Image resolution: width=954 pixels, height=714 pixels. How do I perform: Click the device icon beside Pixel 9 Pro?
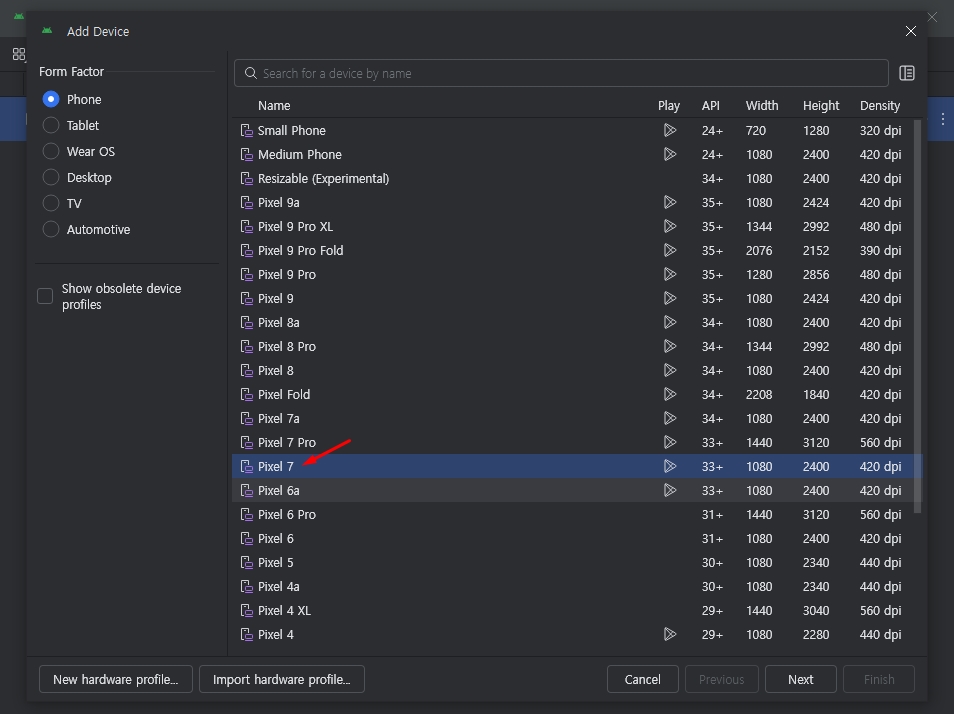(246, 275)
